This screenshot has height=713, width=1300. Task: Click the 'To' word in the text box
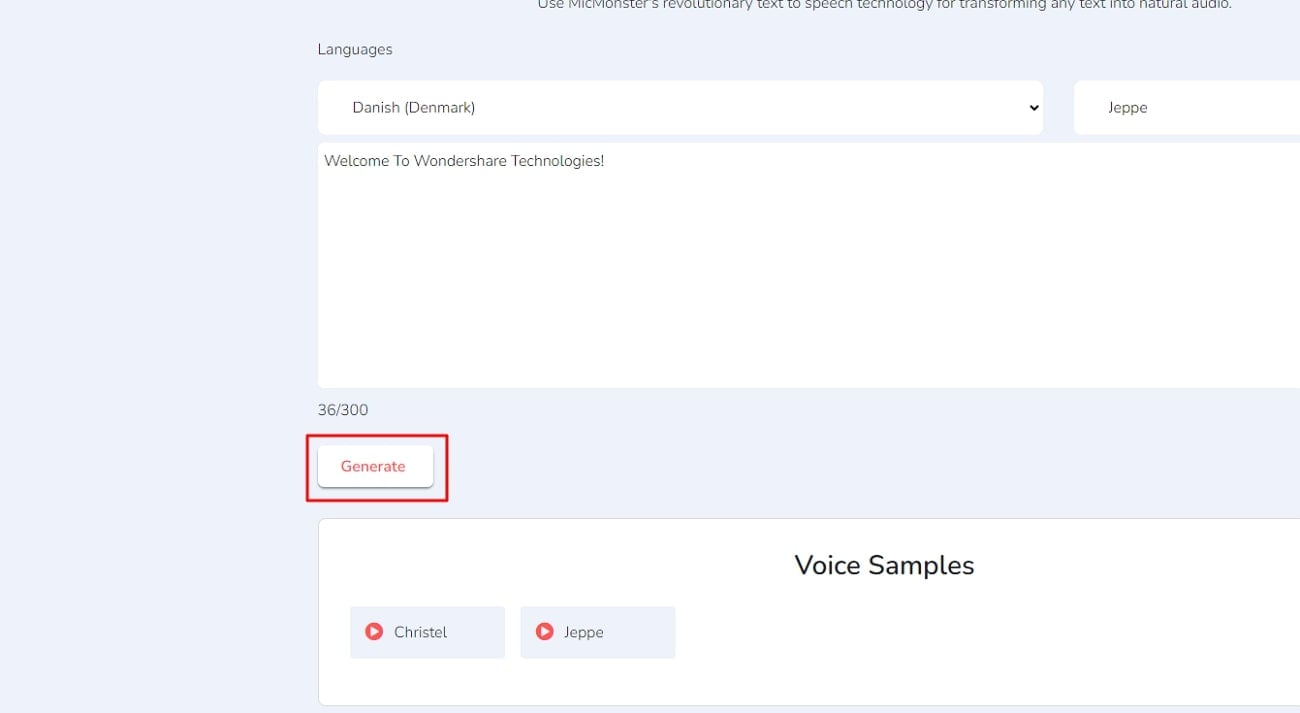tap(401, 161)
